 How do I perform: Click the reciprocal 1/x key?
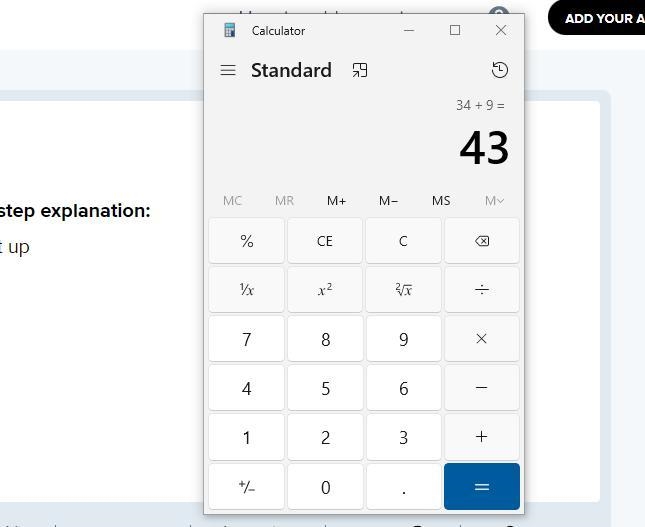pyautogui.click(x=246, y=290)
